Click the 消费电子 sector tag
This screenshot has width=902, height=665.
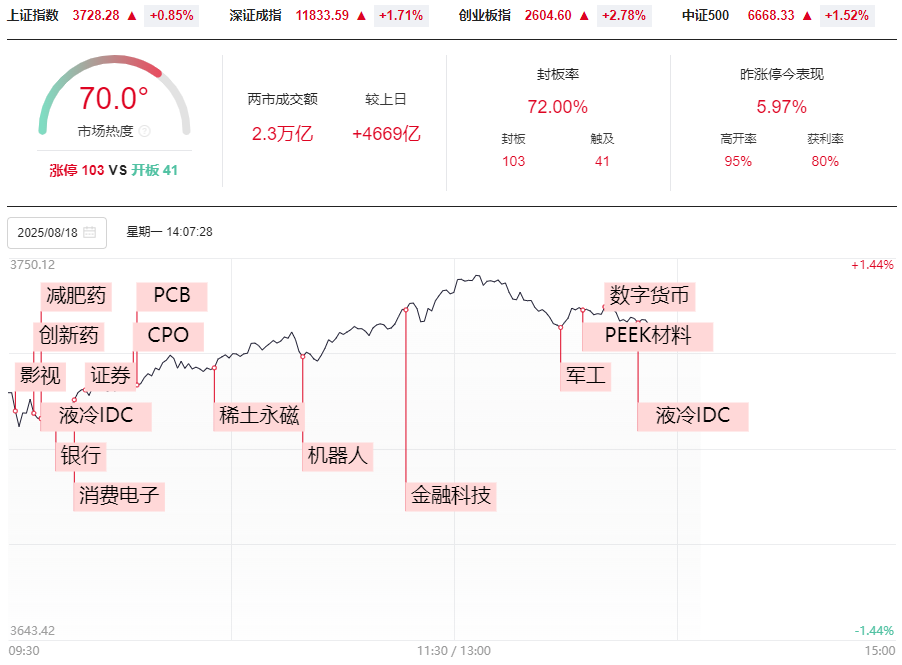click(119, 495)
